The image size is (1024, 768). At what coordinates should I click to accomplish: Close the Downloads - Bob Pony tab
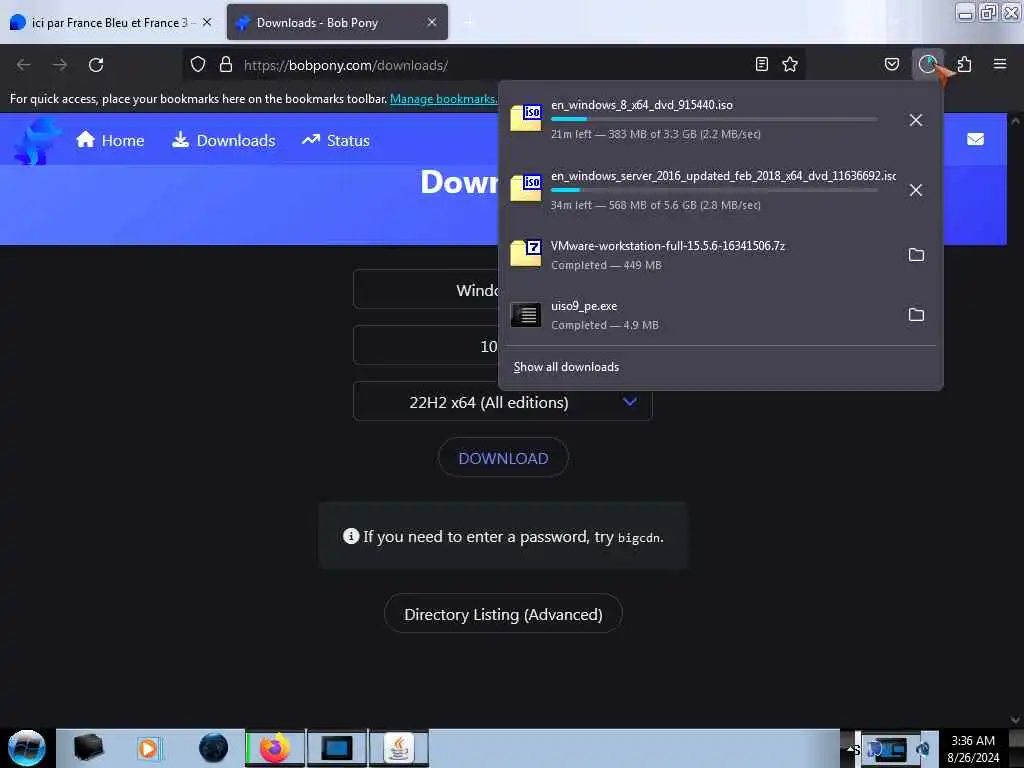[x=432, y=22]
